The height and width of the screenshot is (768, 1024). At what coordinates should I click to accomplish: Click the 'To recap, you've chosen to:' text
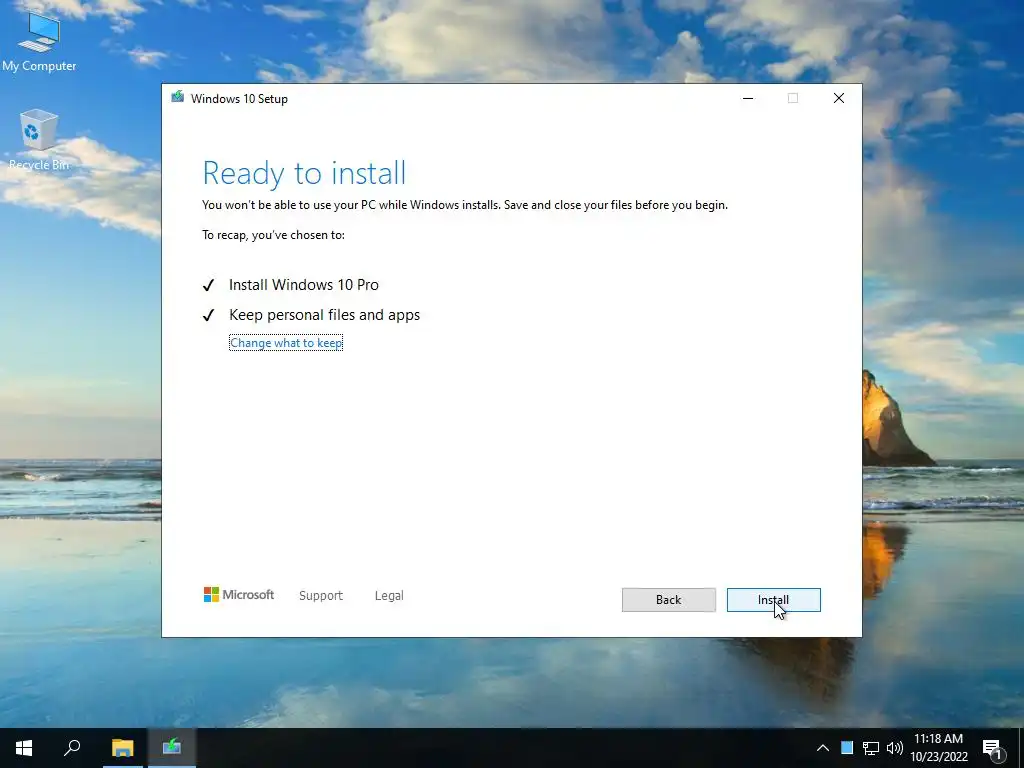pyautogui.click(x=273, y=235)
